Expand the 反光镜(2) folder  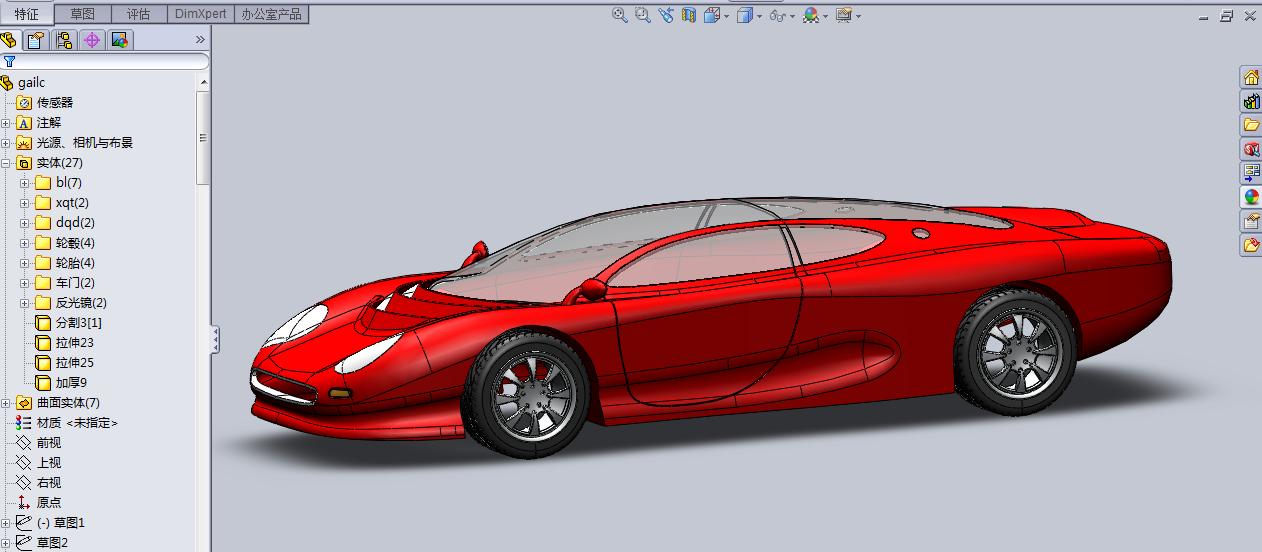(25, 303)
